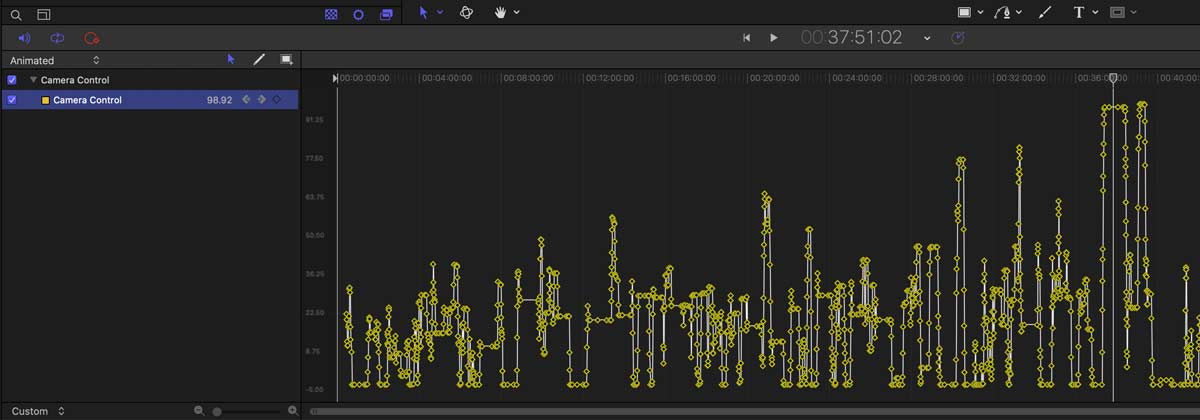
Task: Select the Rectangle shape tool
Action: (x=965, y=12)
